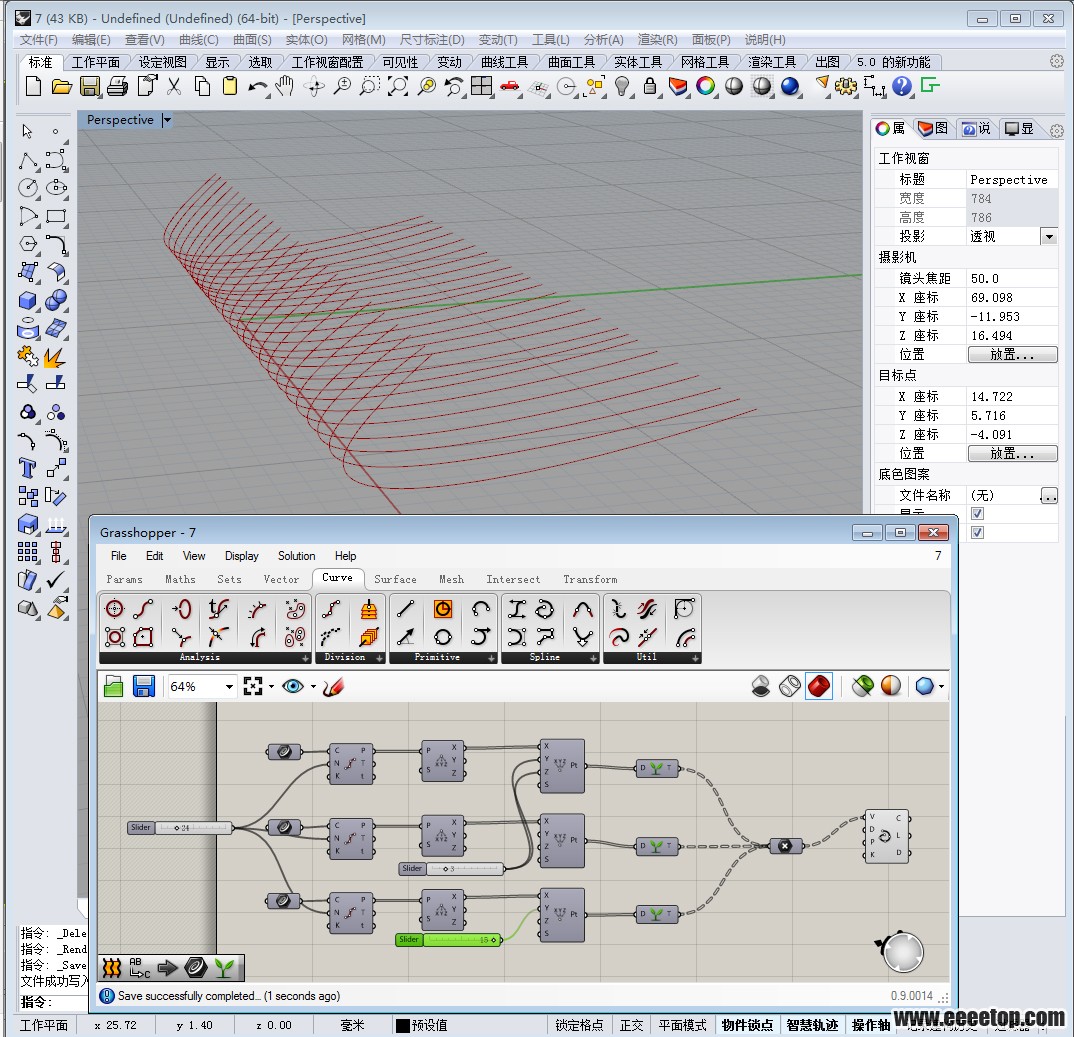
Task: Toggle the no-preview icon in Grasshopper
Action: (761, 686)
